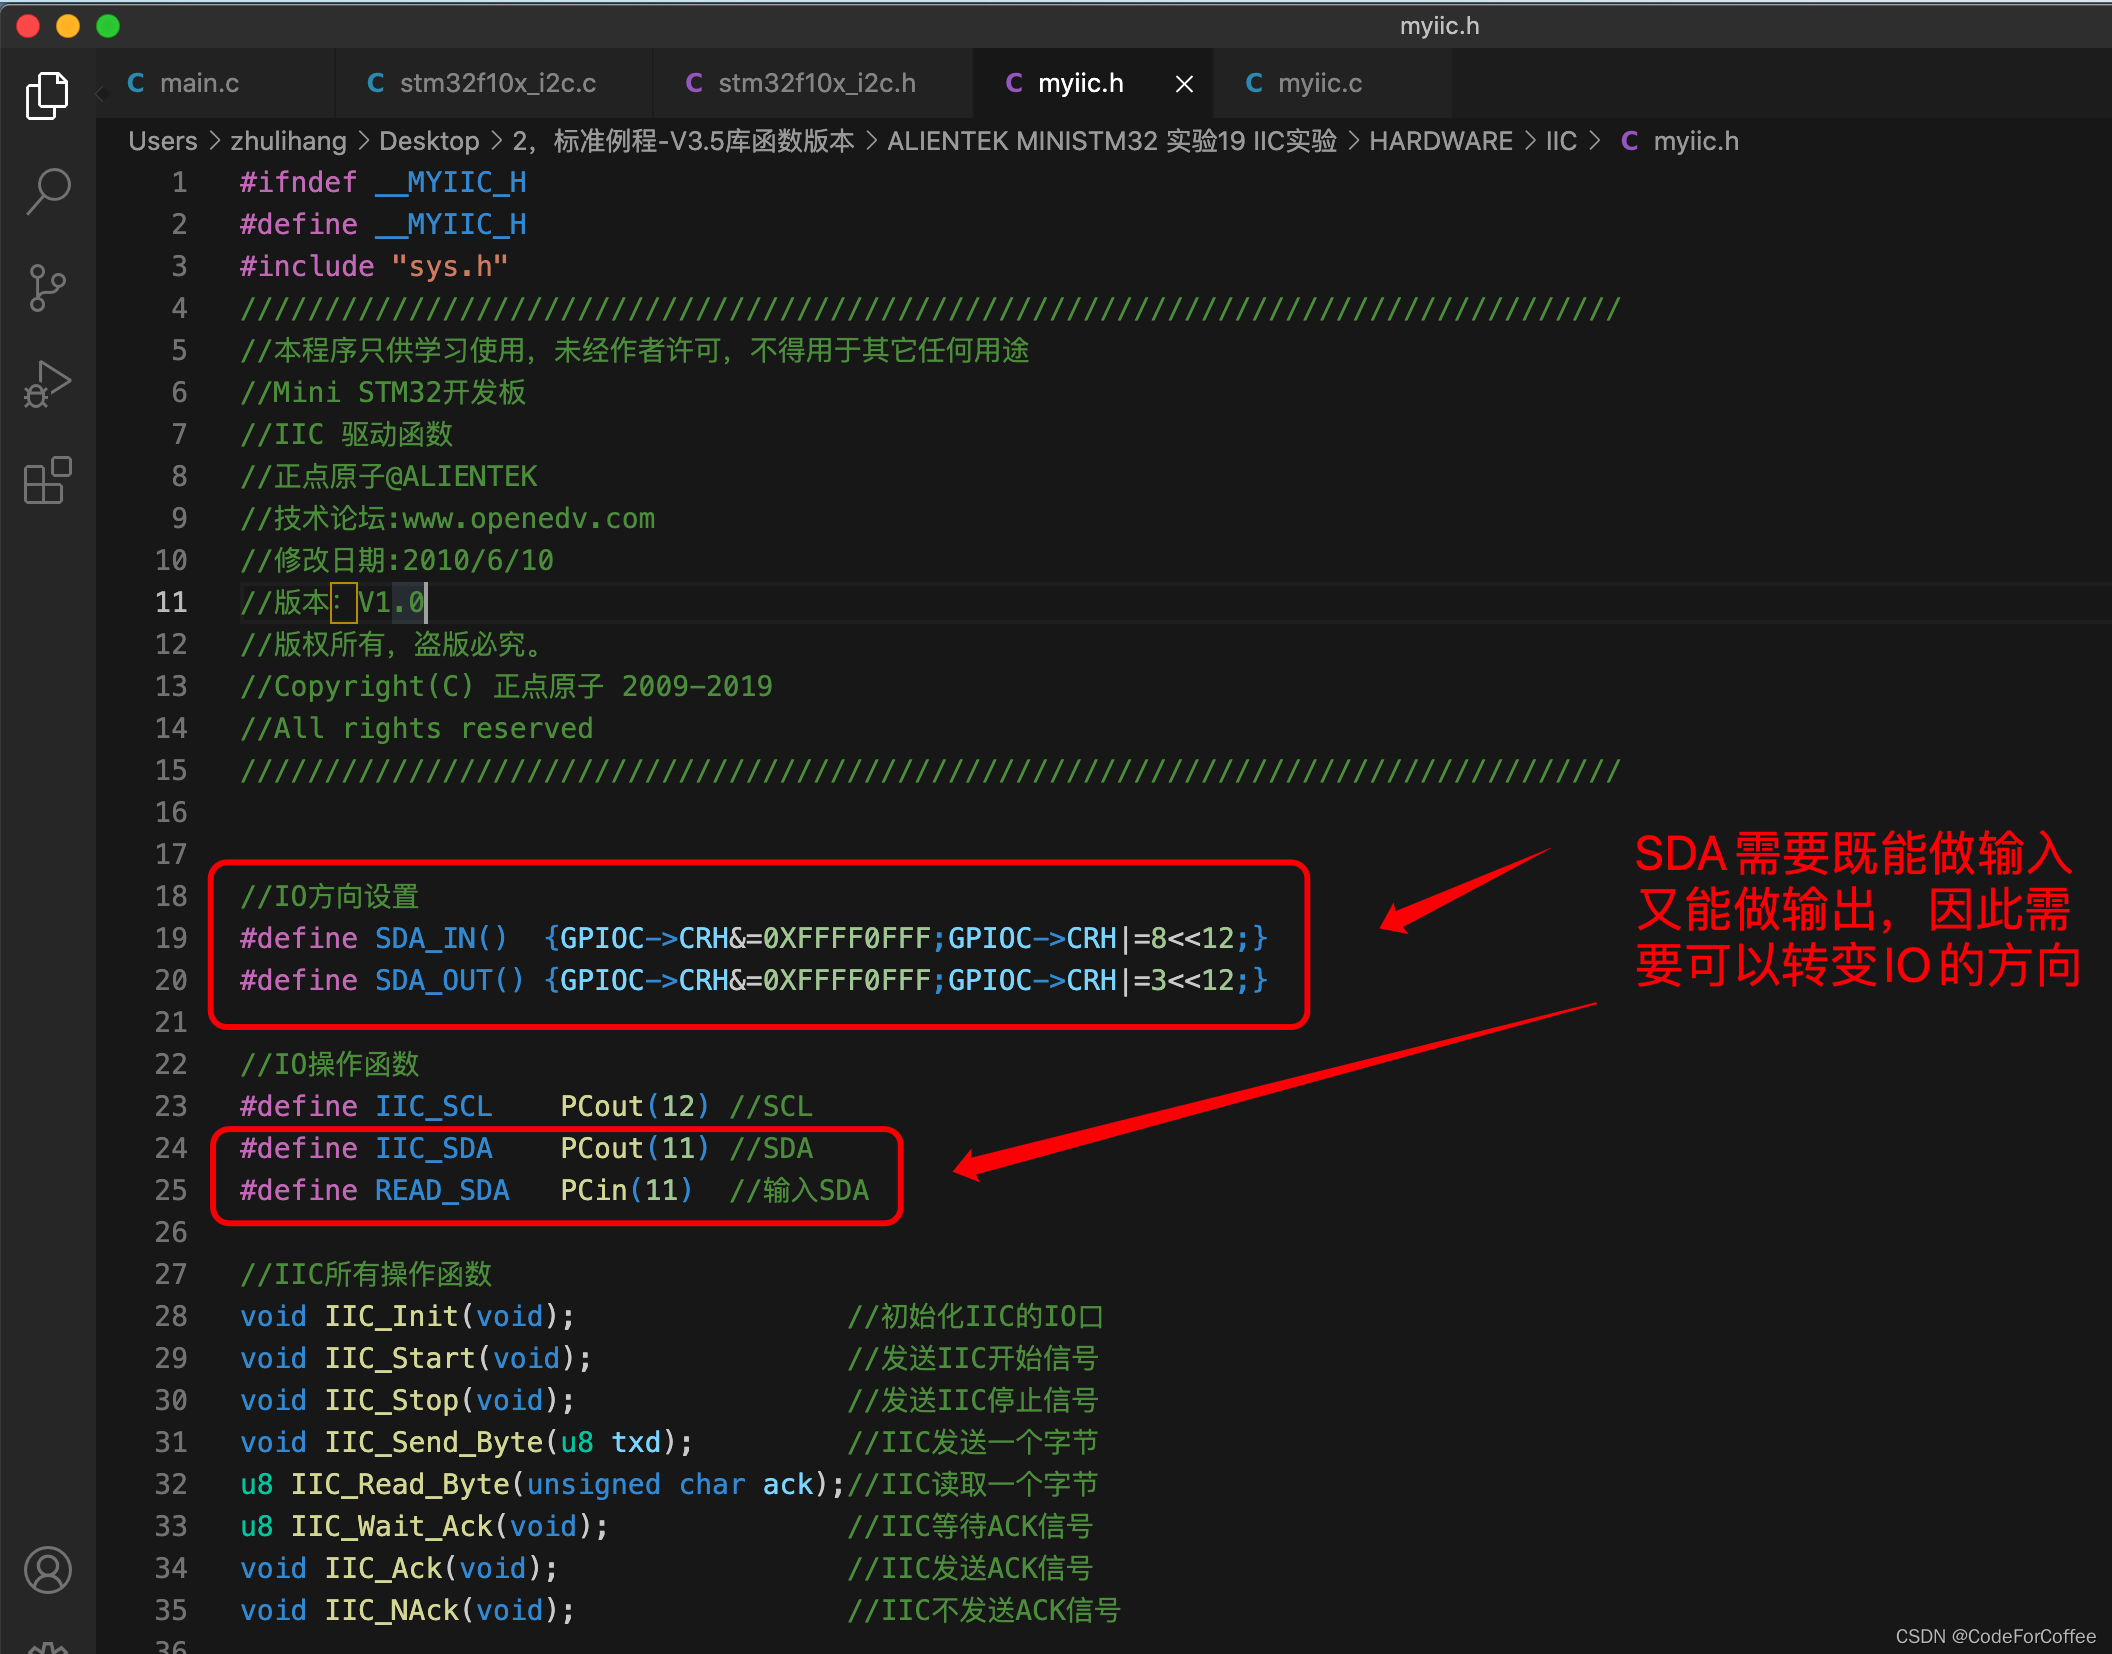The height and width of the screenshot is (1654, 2112).
Task: Switch to the myiic.c tab
Action: (1319, 83)
